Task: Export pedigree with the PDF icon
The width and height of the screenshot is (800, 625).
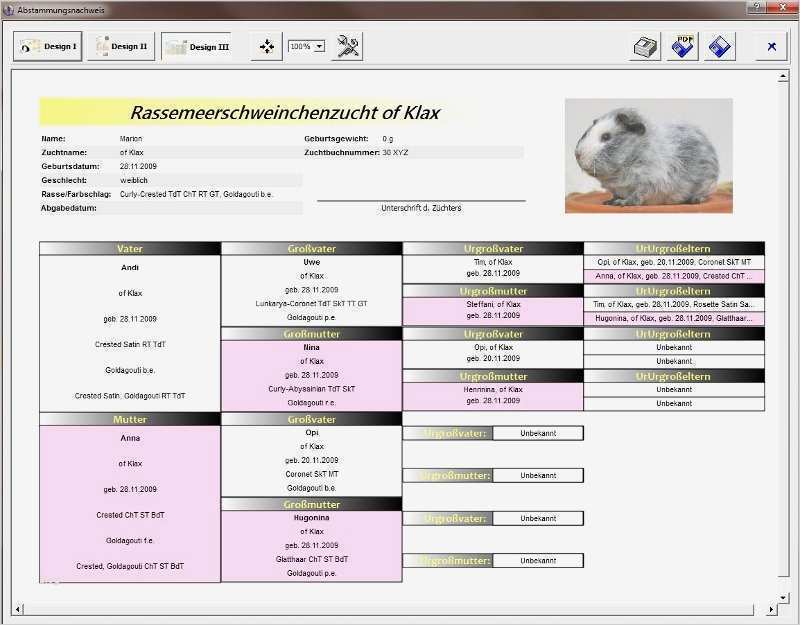Action: point(684,46)
